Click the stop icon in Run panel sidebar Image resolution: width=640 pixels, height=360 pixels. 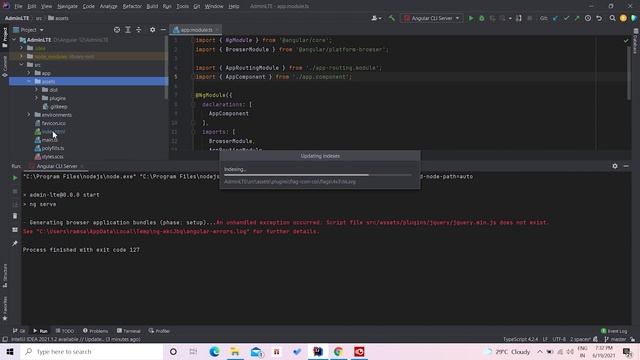pyautogui.click(x=15, y=191)
